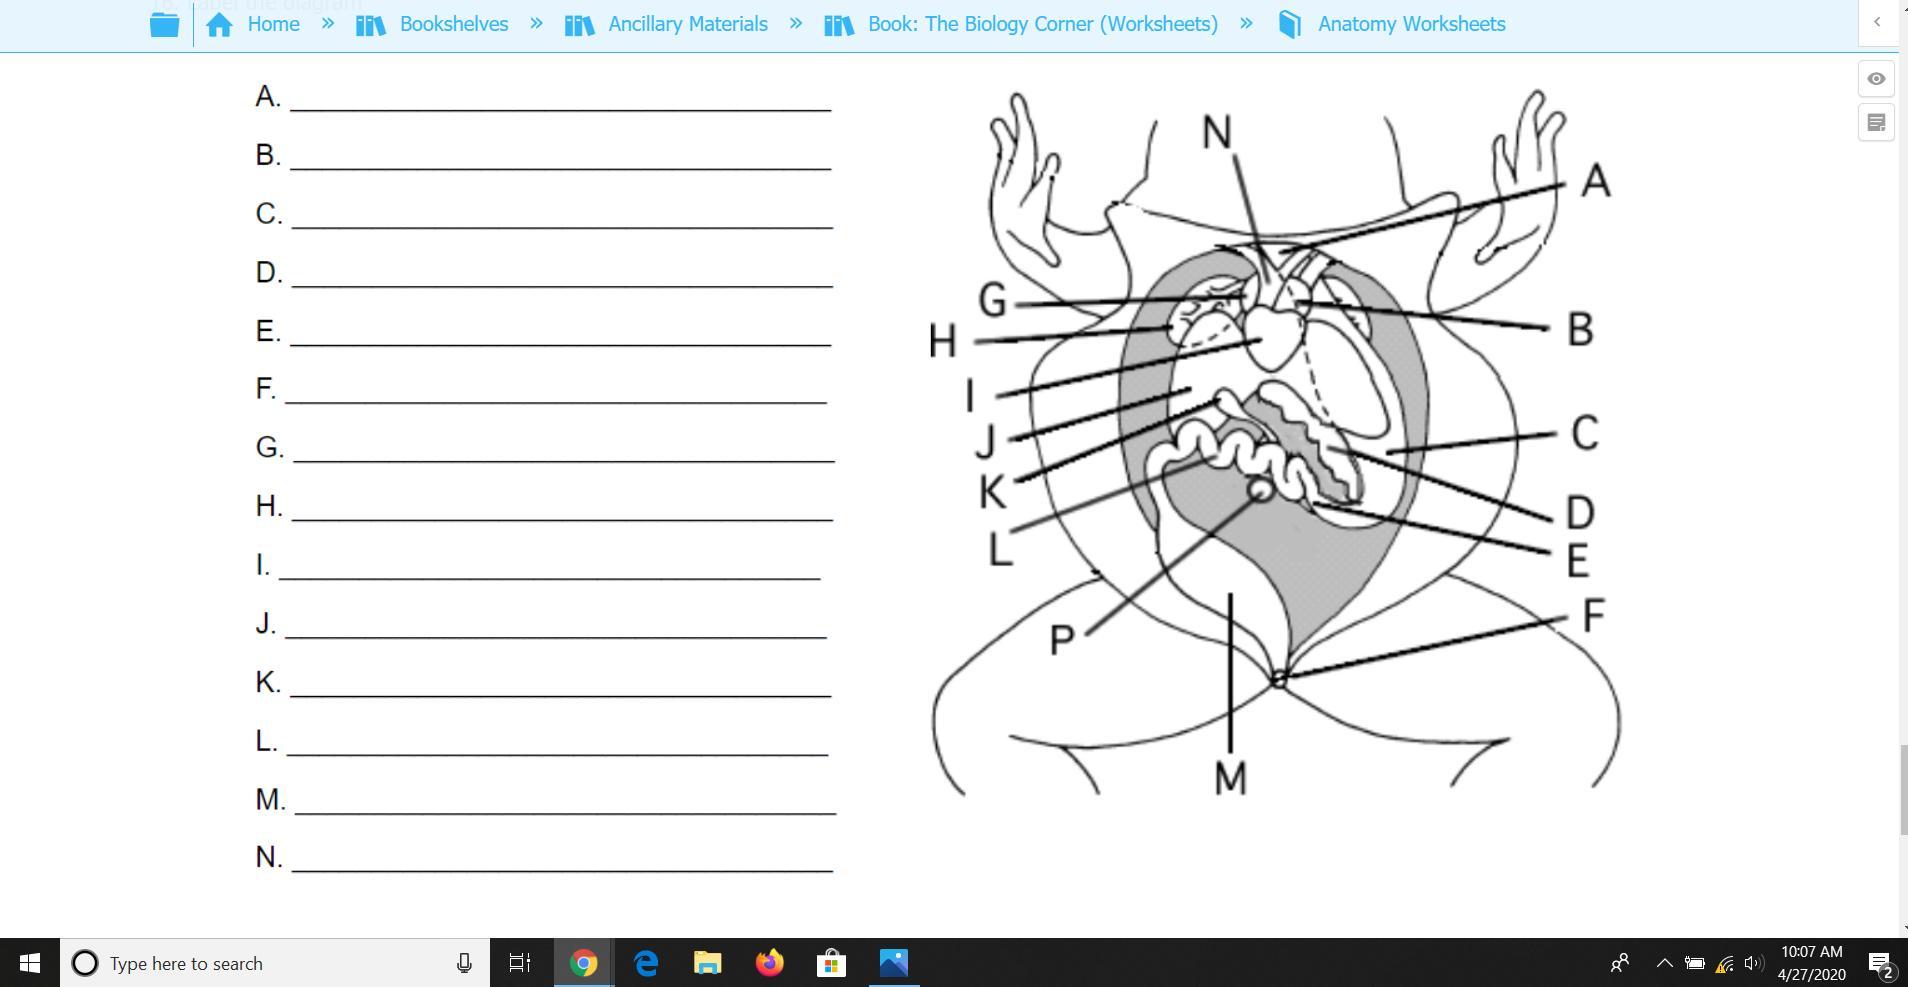Check the battery status icon
The width and height of the screenshot is (1908, 987).
(x=1694, y=963)
